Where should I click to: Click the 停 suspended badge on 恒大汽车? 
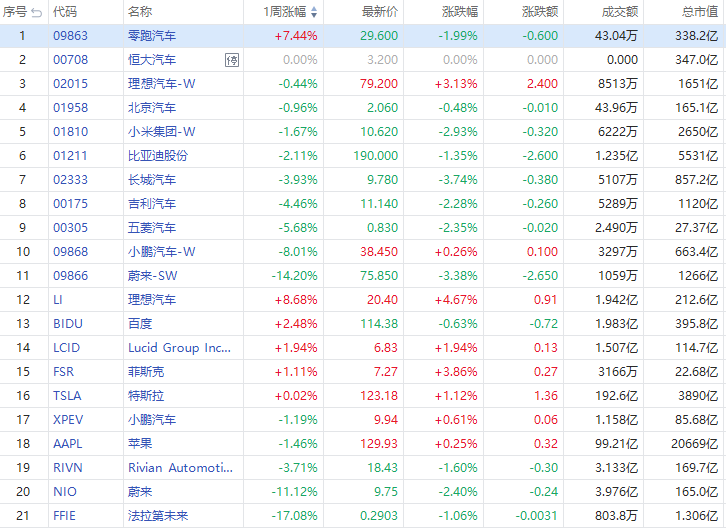pyautogui.click(x=232, y=60)
